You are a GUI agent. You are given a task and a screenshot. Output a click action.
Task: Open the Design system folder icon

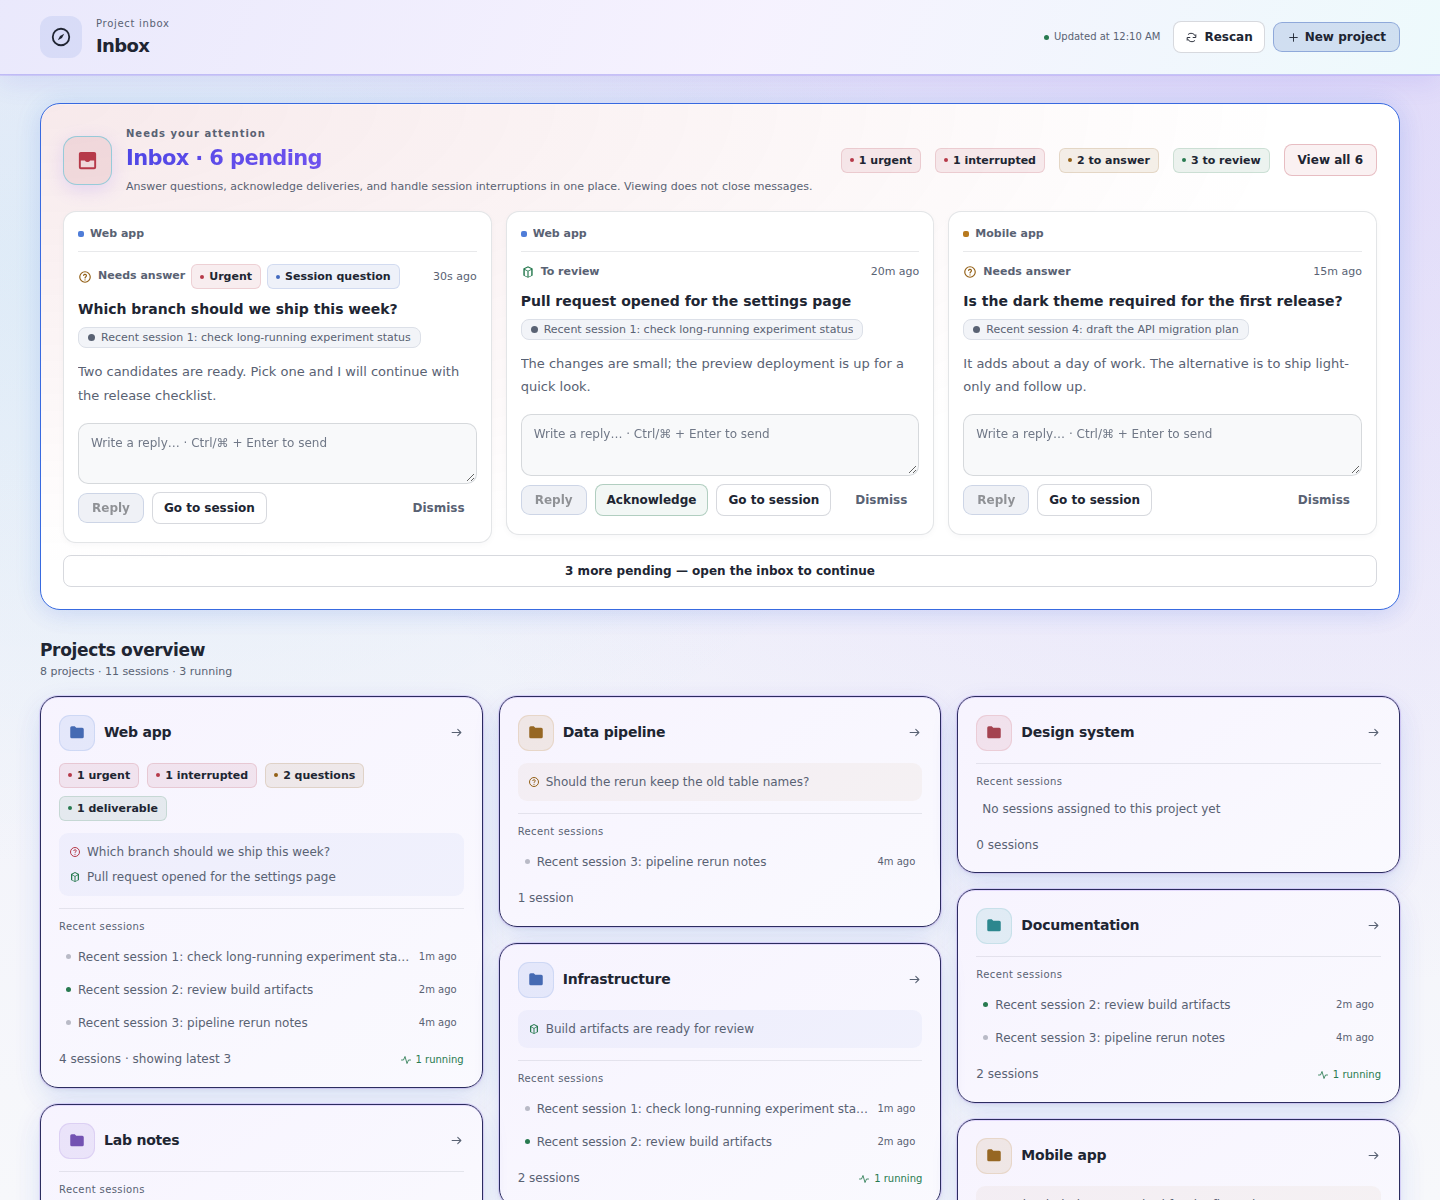click(994, 732)
